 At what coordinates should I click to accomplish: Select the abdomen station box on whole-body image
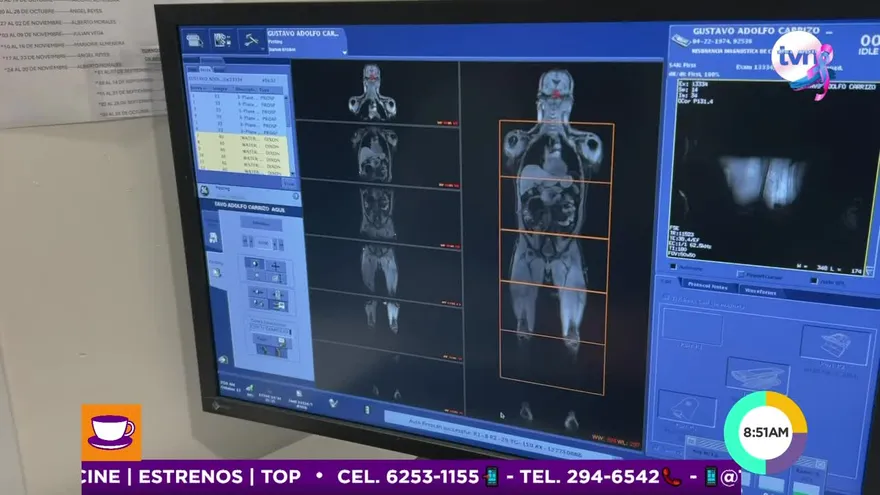click(555, 207)
